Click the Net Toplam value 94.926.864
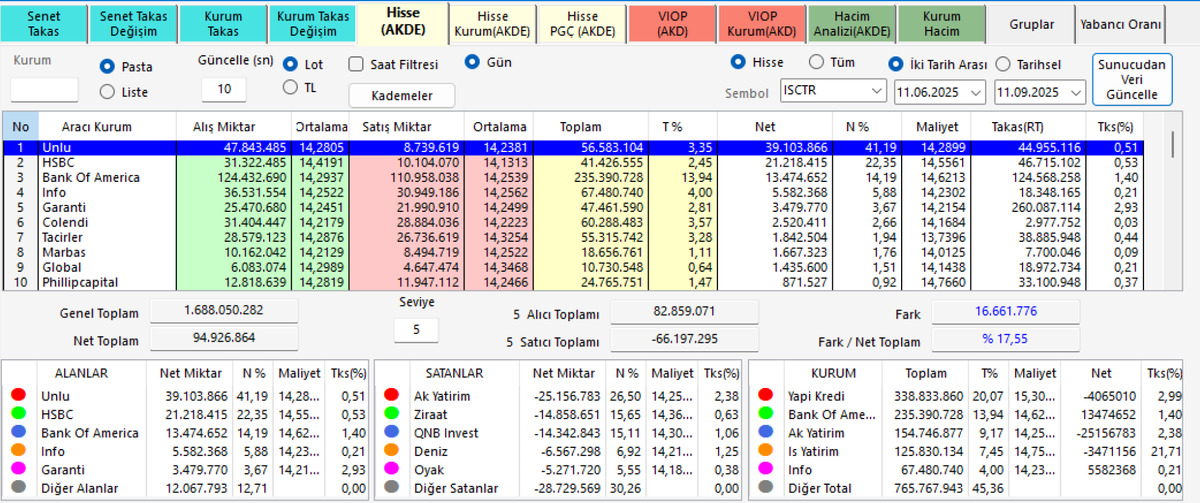The height and width of the screenshot is (503, 1200). point(225,340)
